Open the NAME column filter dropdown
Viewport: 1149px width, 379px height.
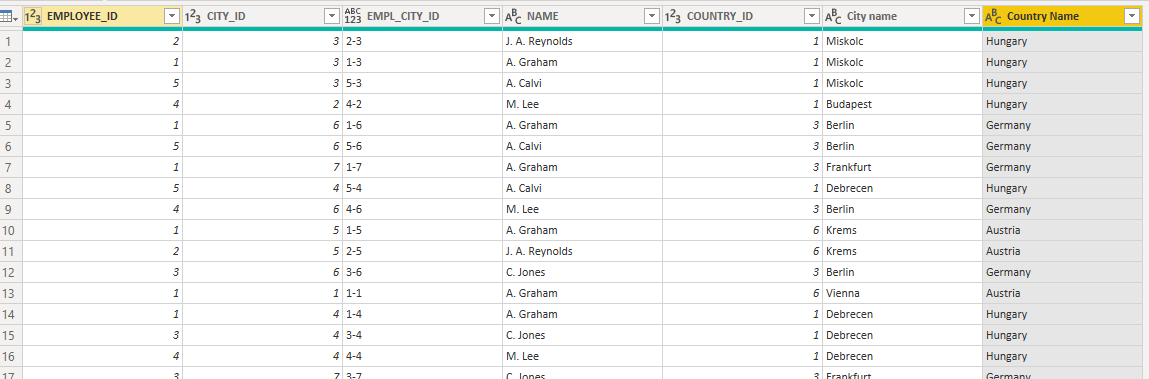click(651, 16)
